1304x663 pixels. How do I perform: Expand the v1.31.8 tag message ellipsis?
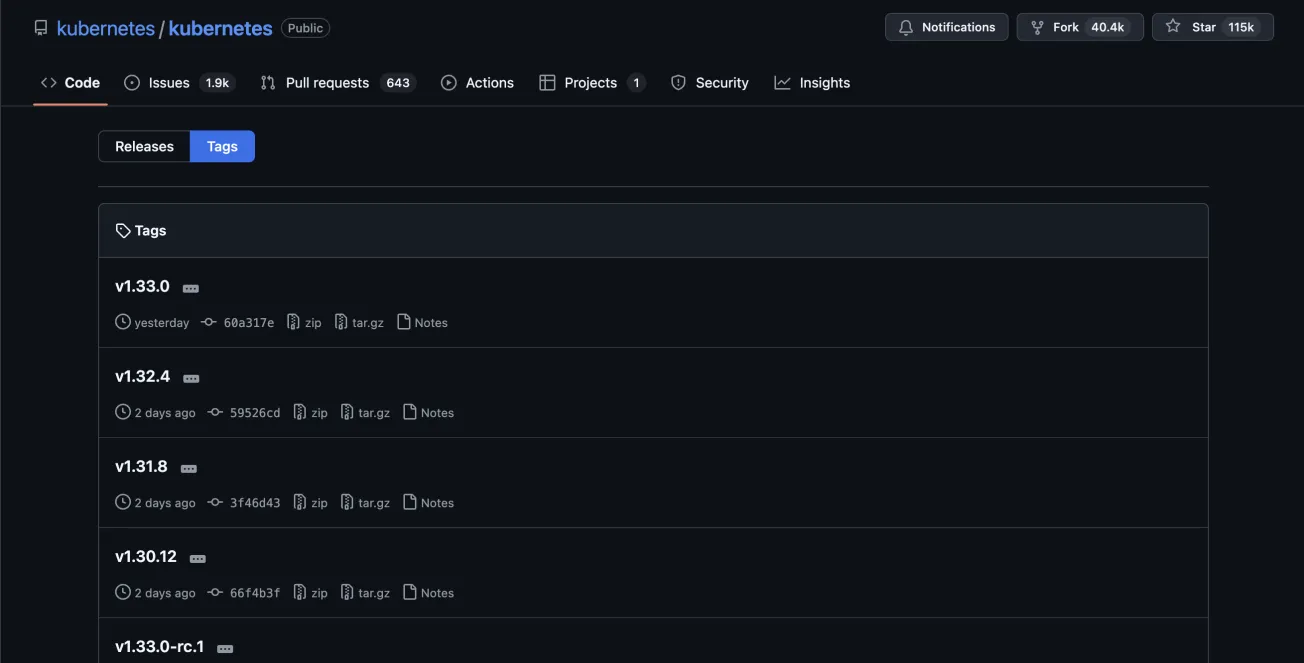[x=189, y=469]
